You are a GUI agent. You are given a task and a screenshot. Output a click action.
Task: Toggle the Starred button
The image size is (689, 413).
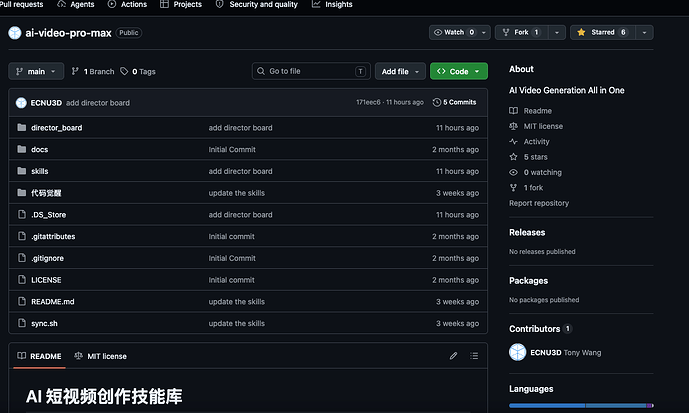point(602,33)
